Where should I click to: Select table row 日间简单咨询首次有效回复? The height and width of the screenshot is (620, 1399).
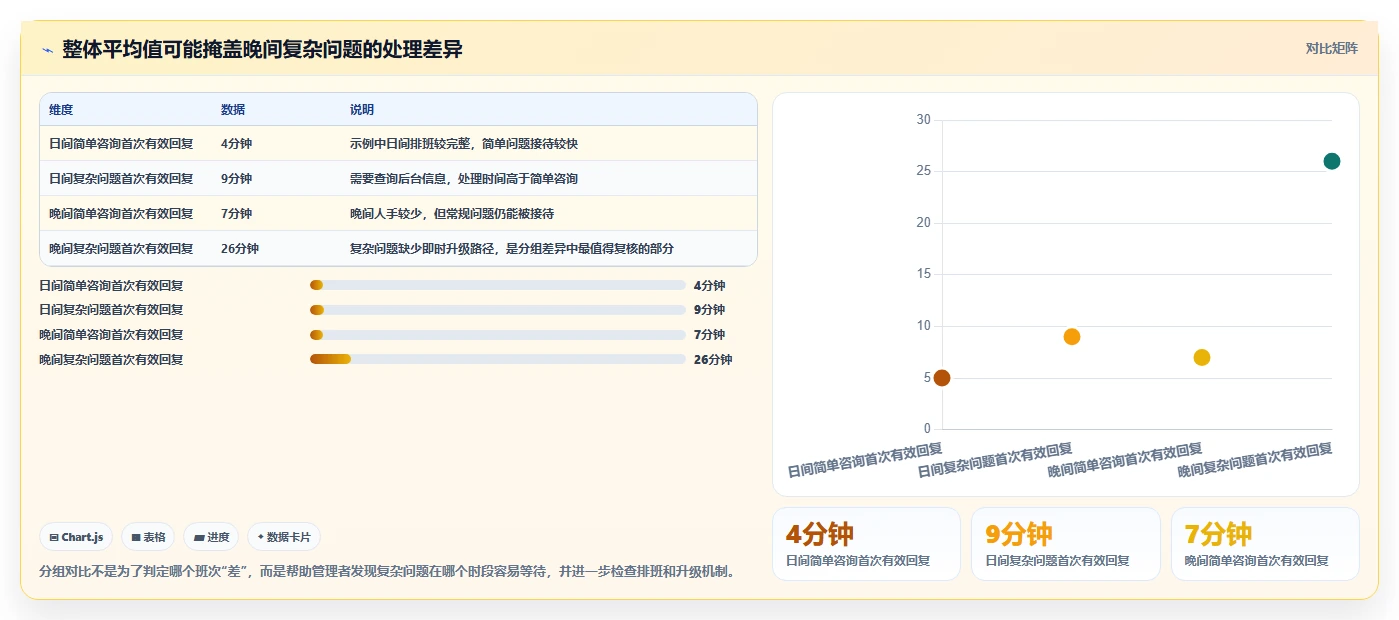point(398,144)
